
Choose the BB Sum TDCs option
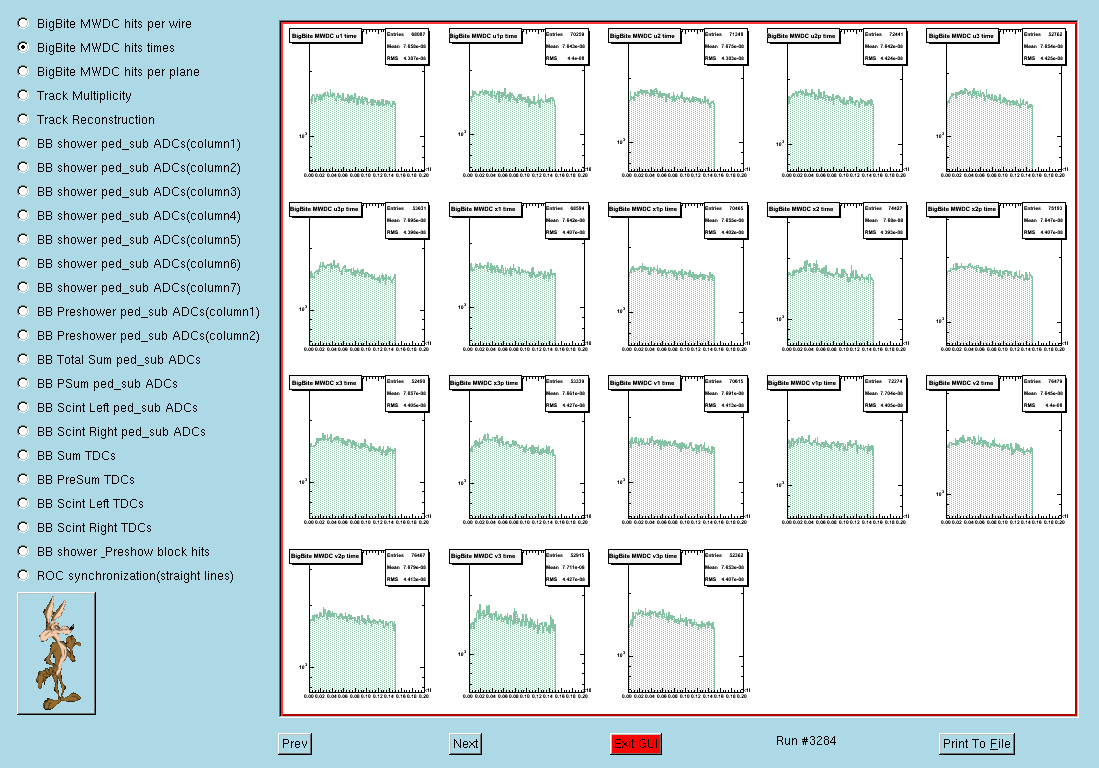23,455
